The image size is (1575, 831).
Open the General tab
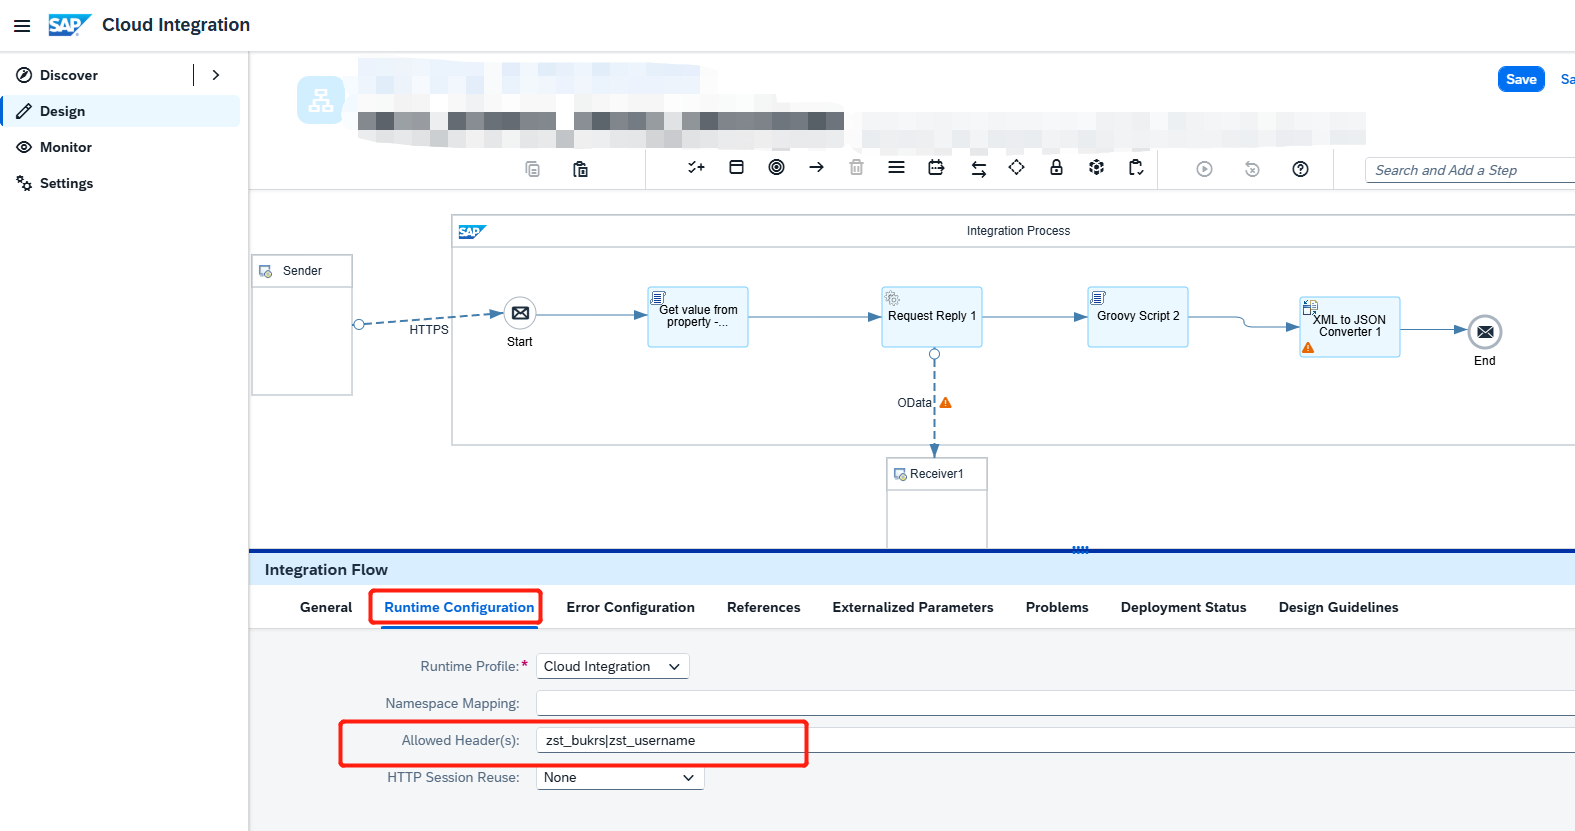click(326, 607)
